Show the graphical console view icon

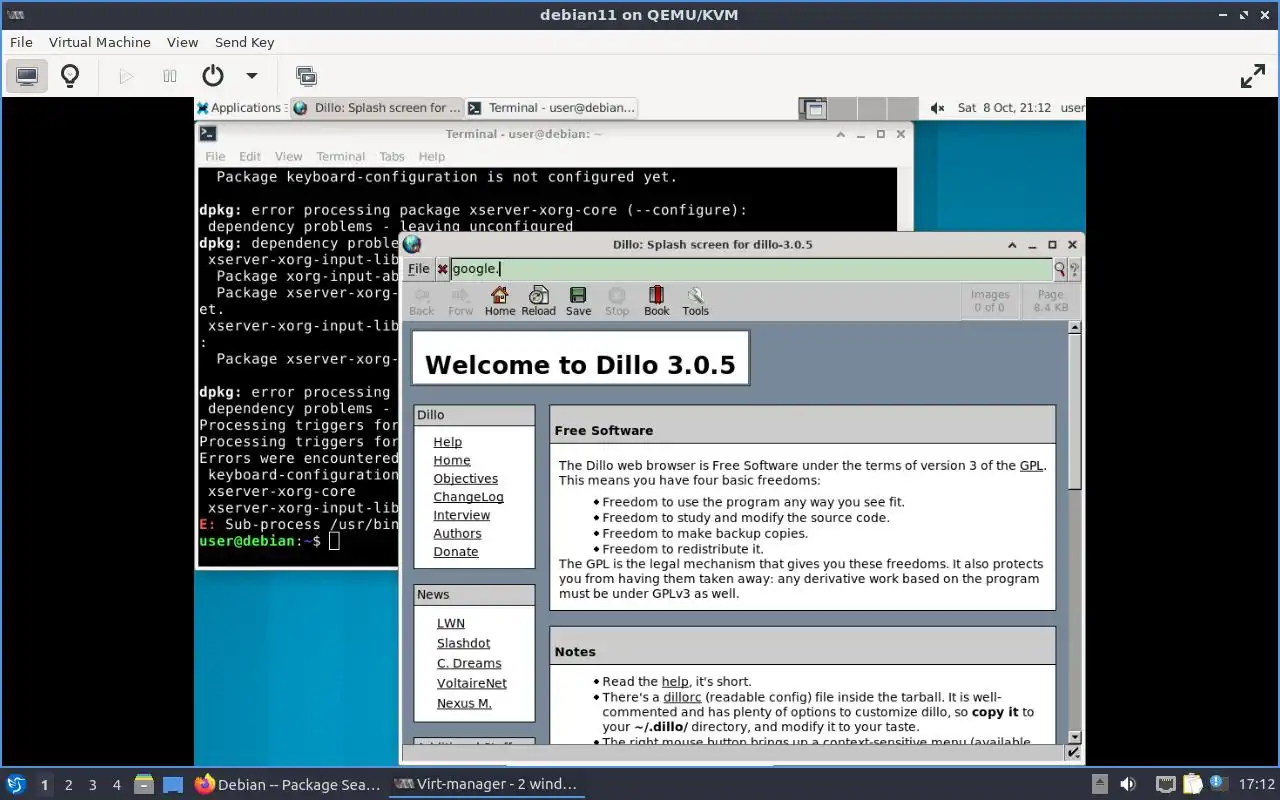[x=27, y=76]
